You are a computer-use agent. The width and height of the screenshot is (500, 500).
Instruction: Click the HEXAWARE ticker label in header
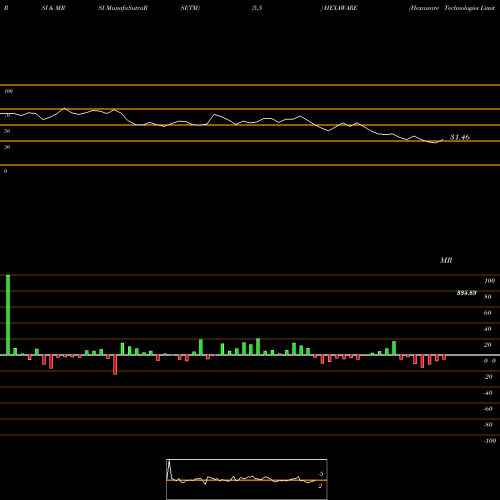pos(340,8)
